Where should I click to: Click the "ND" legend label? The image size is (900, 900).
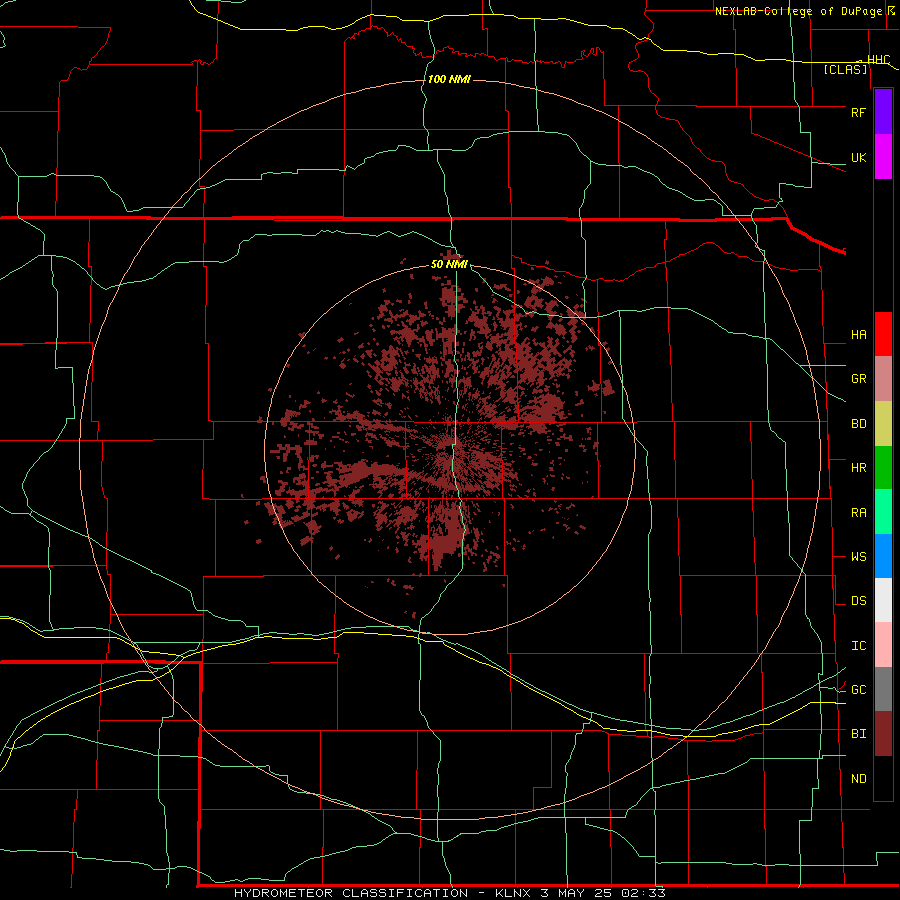point(858,779)
